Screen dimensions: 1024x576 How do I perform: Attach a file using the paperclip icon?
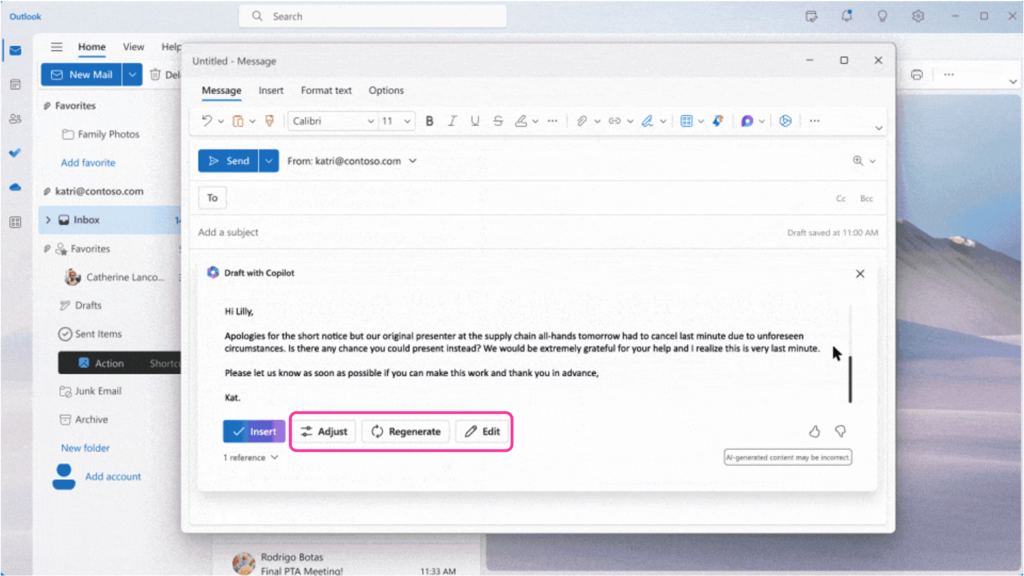point(583,120)
